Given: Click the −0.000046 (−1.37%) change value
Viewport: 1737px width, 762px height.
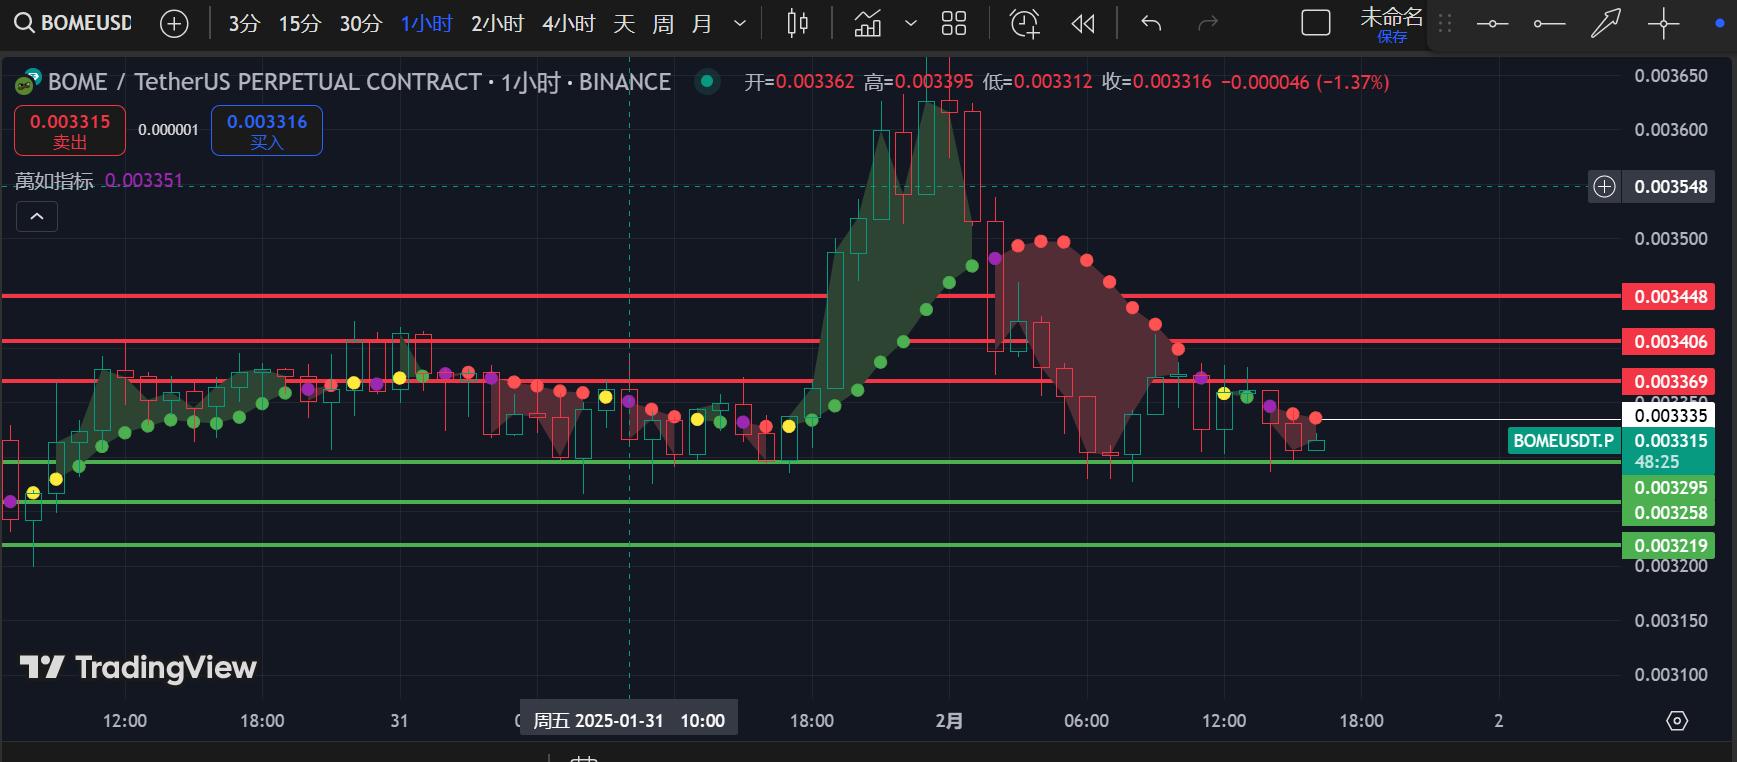Looking at the screenshot, I should (1305, 82).
